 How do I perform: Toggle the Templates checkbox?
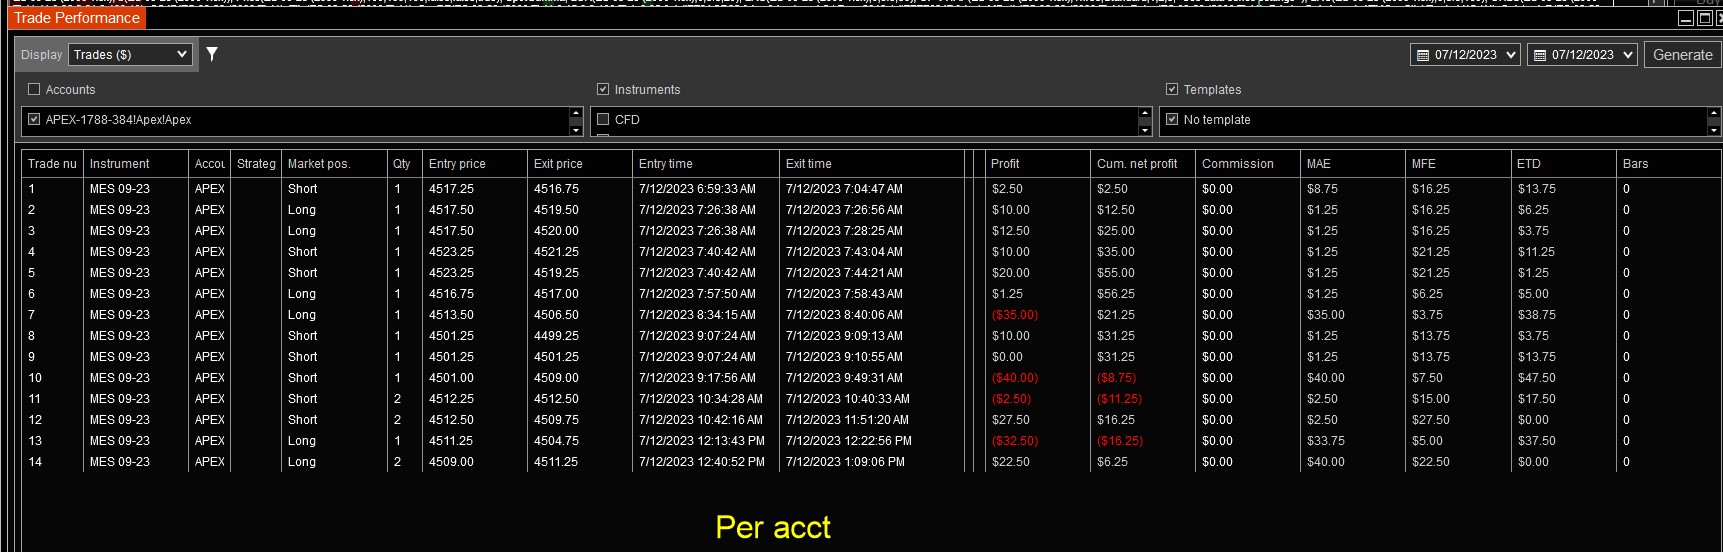[1172, 89]
